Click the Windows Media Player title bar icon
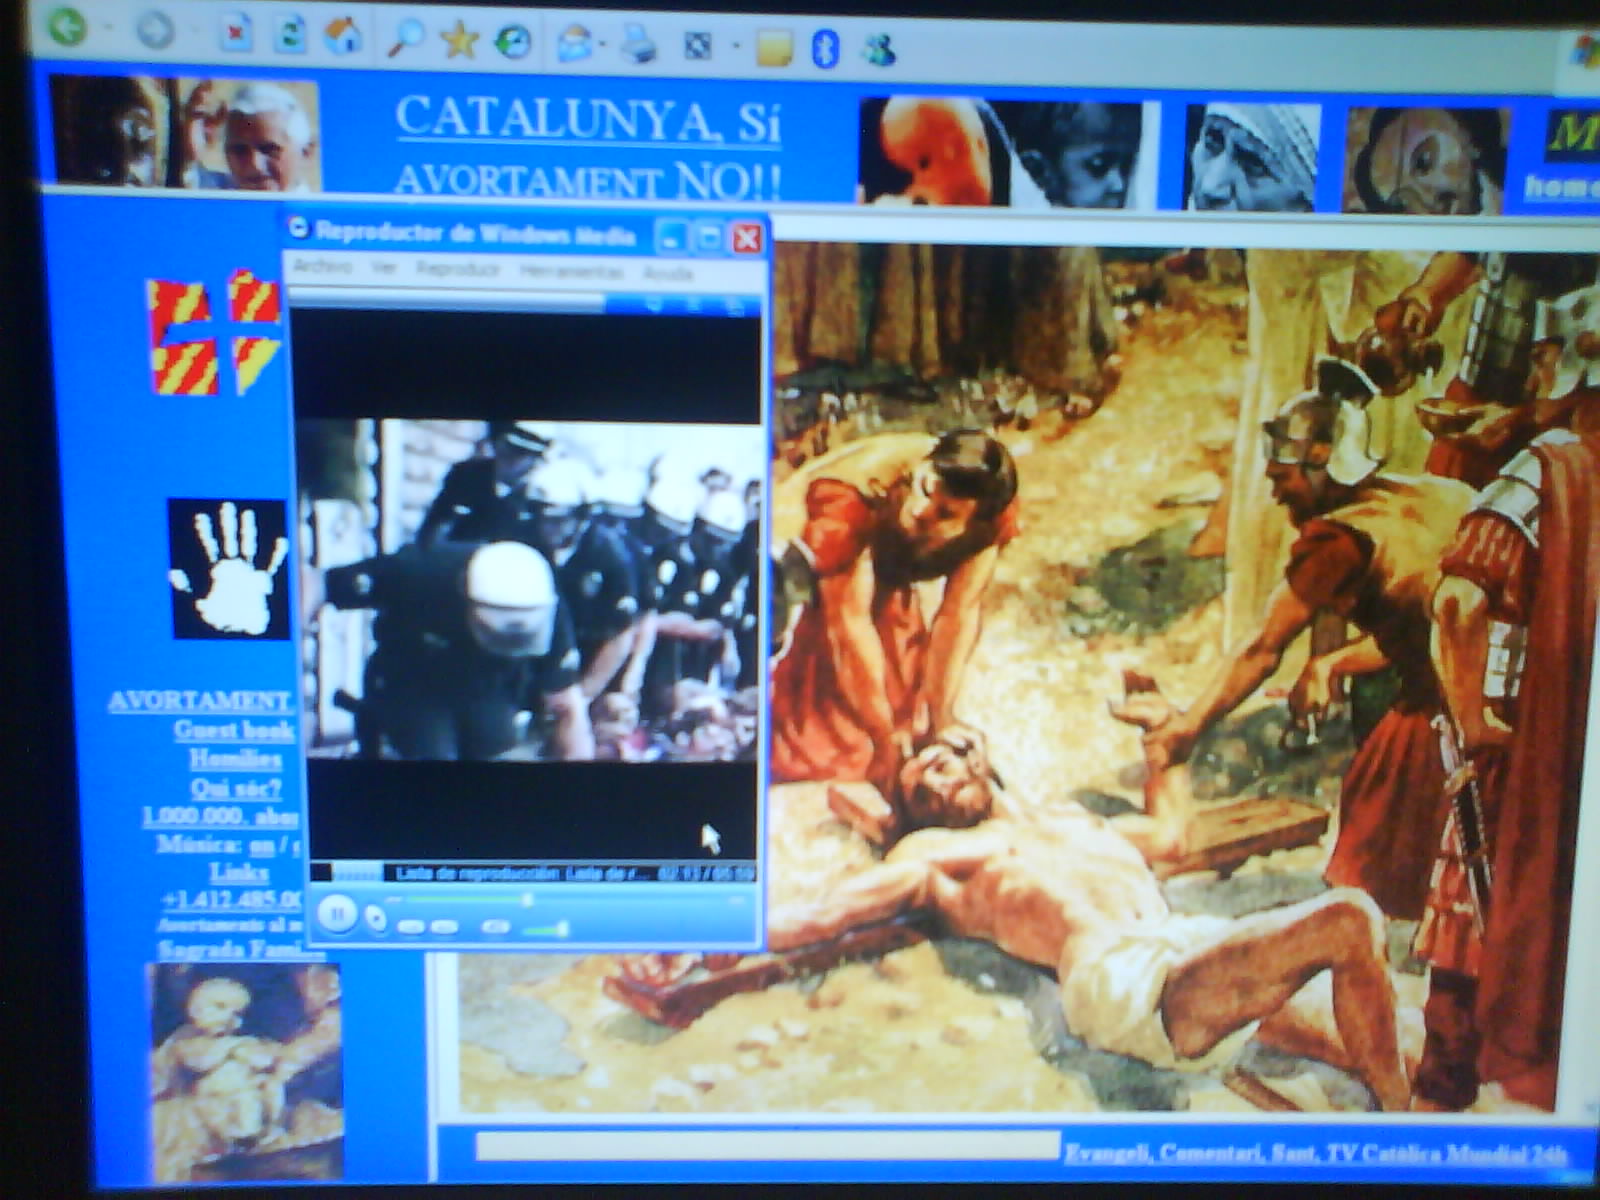This screenshot has height=1200, width=1600. (x=298, y=228)
